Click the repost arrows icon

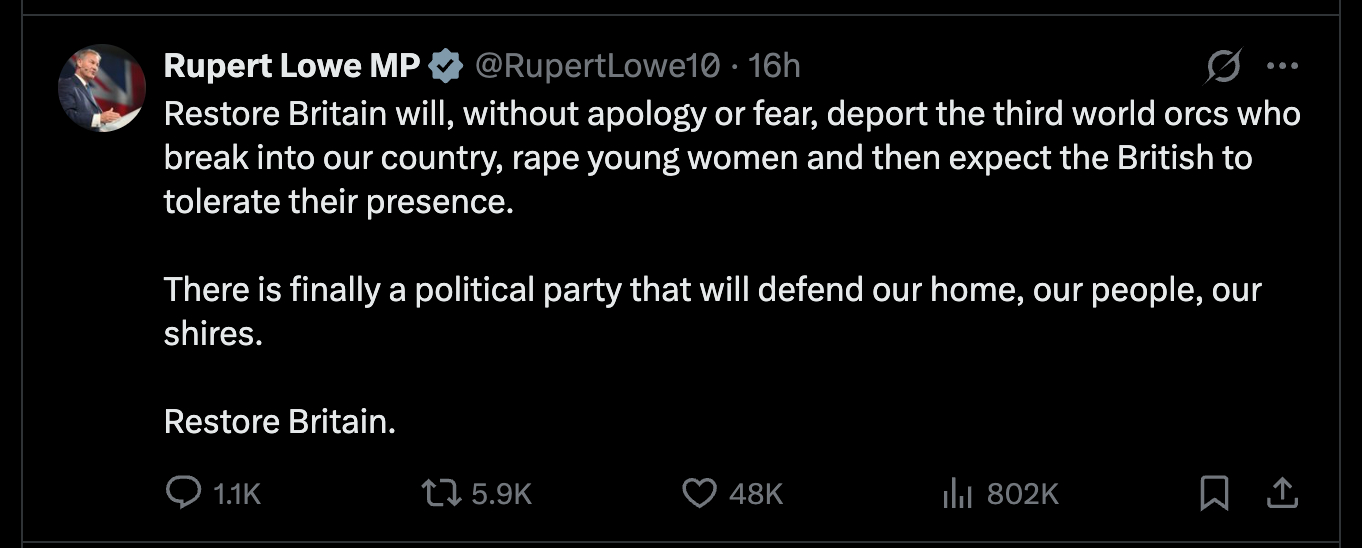click(439, 492)
